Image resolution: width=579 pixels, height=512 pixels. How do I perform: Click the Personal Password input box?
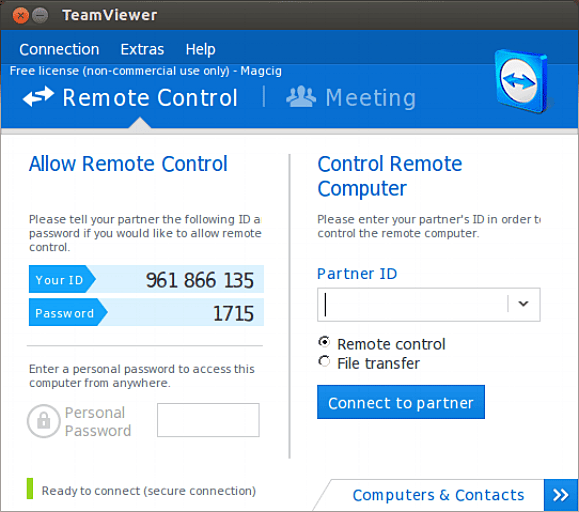click(x=208, y=420)
